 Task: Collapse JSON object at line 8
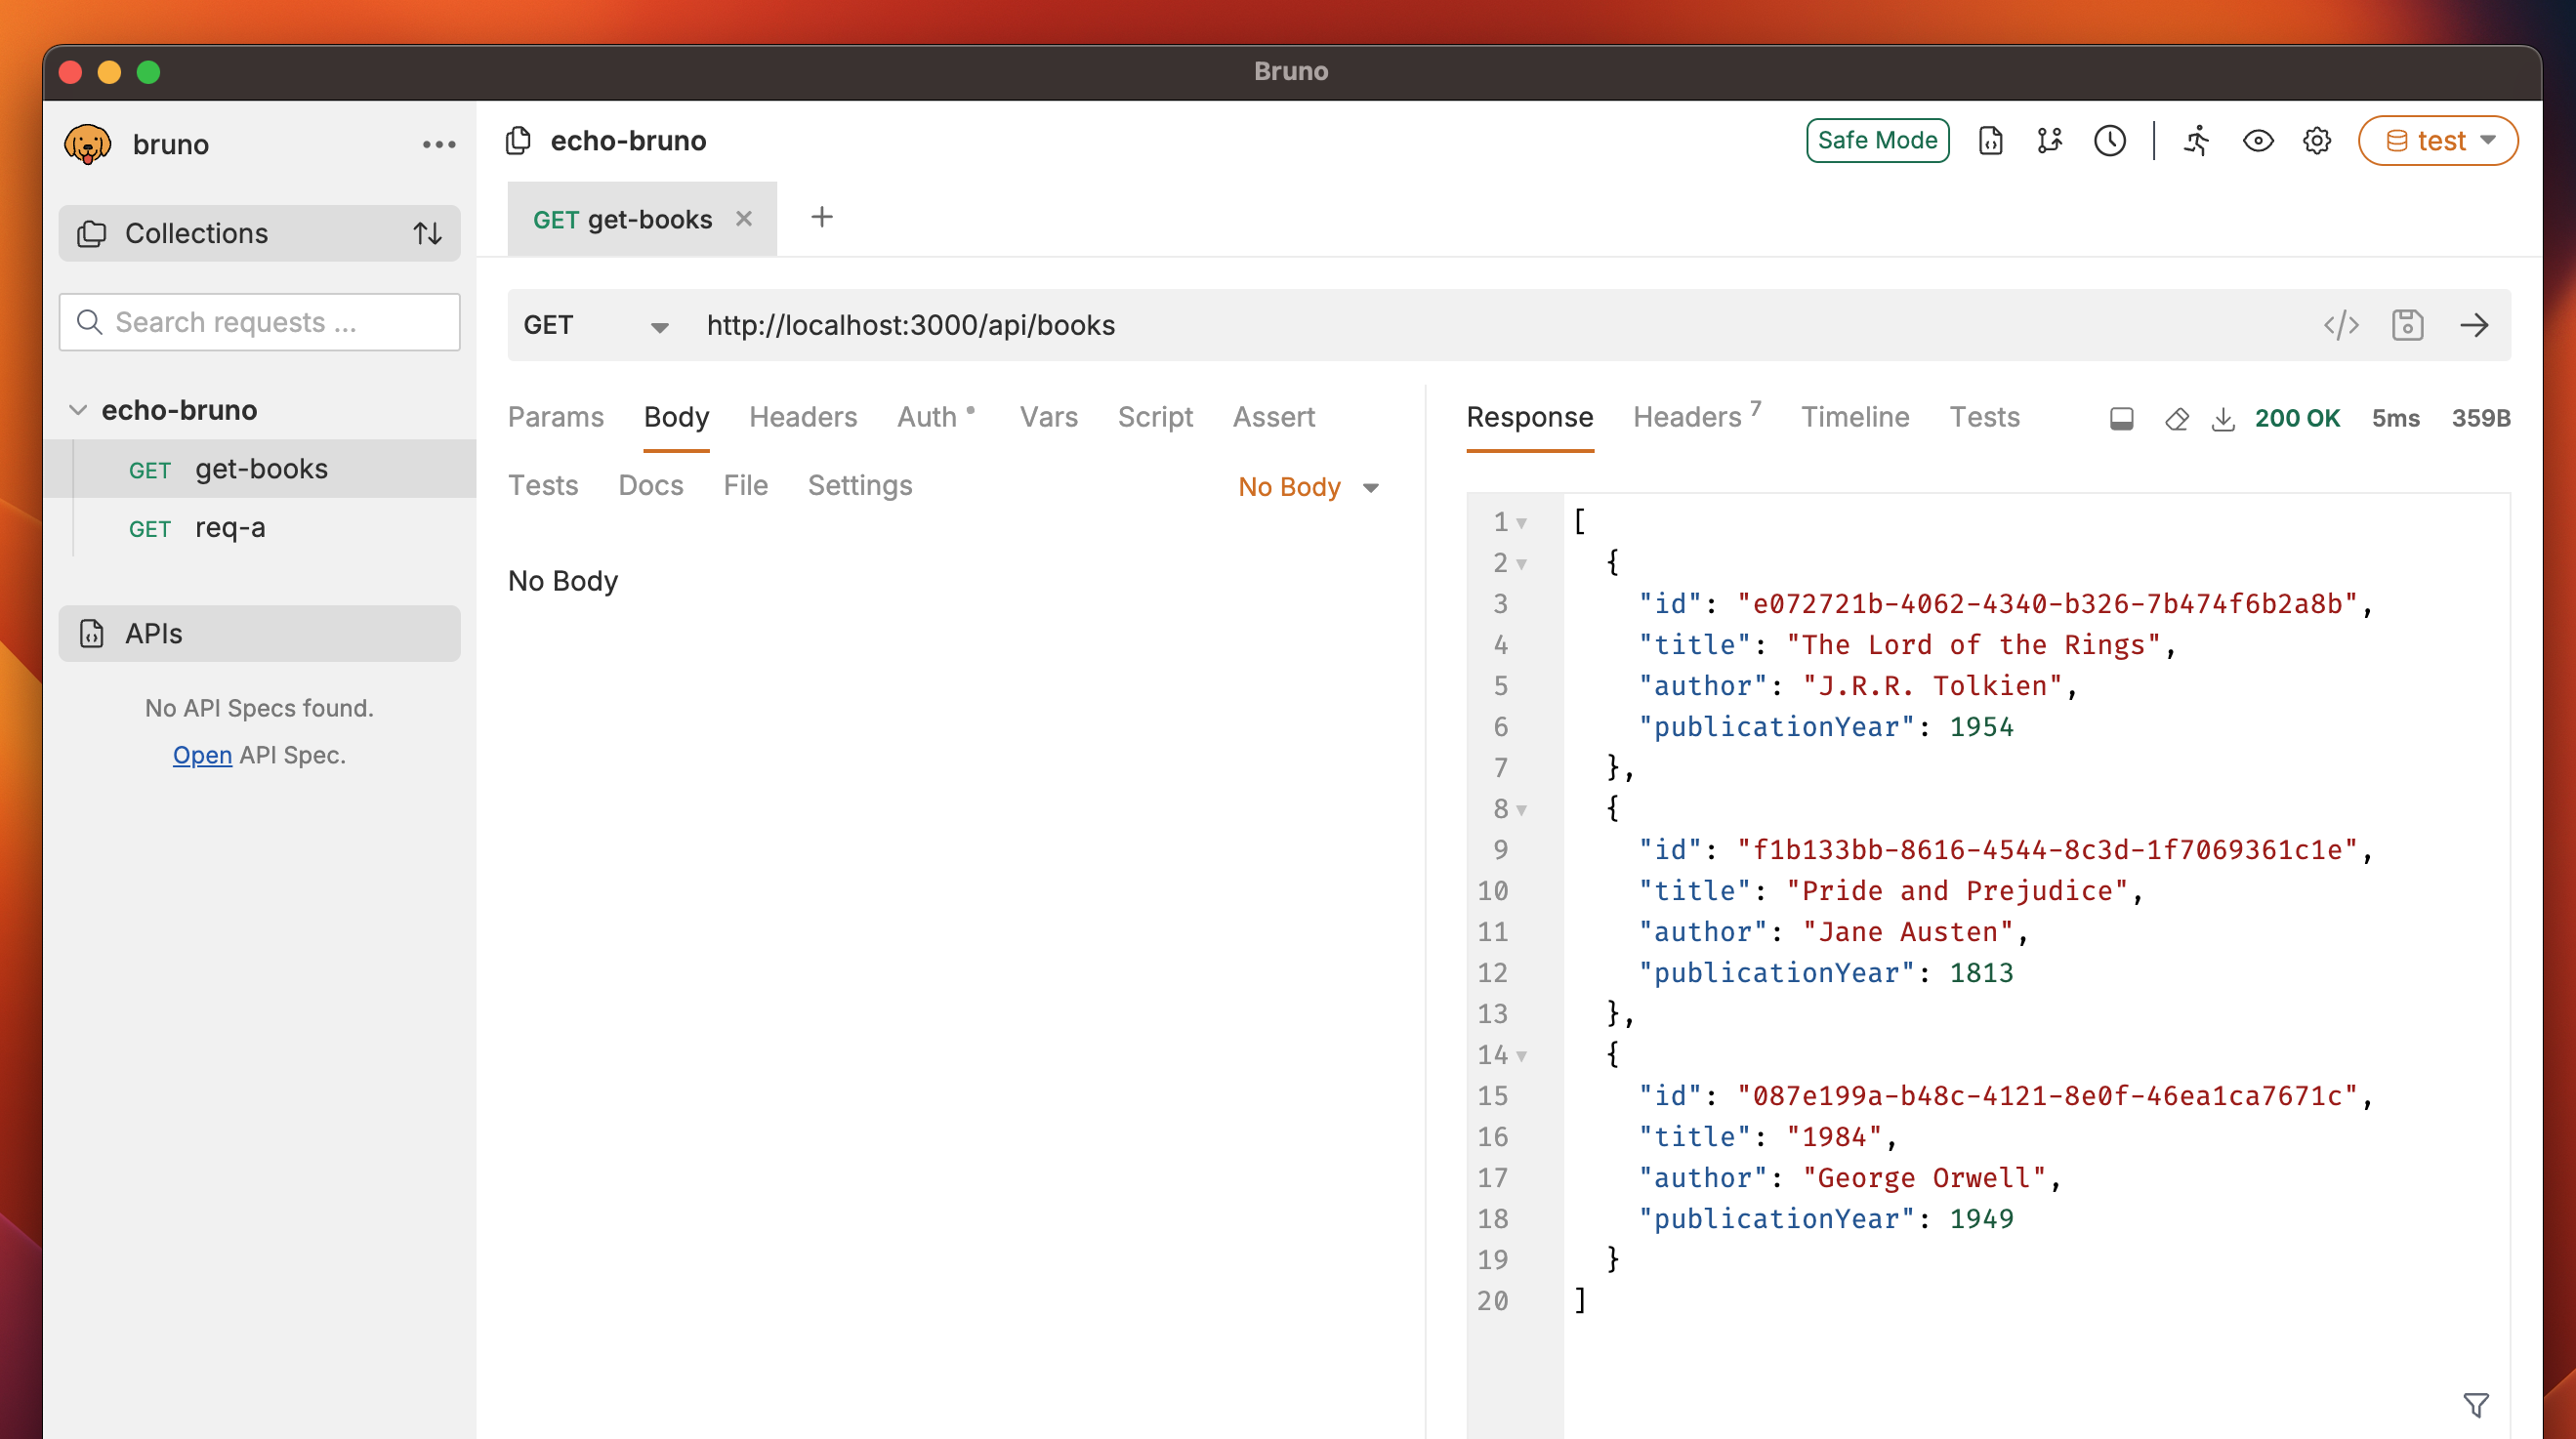(1520, 809)
